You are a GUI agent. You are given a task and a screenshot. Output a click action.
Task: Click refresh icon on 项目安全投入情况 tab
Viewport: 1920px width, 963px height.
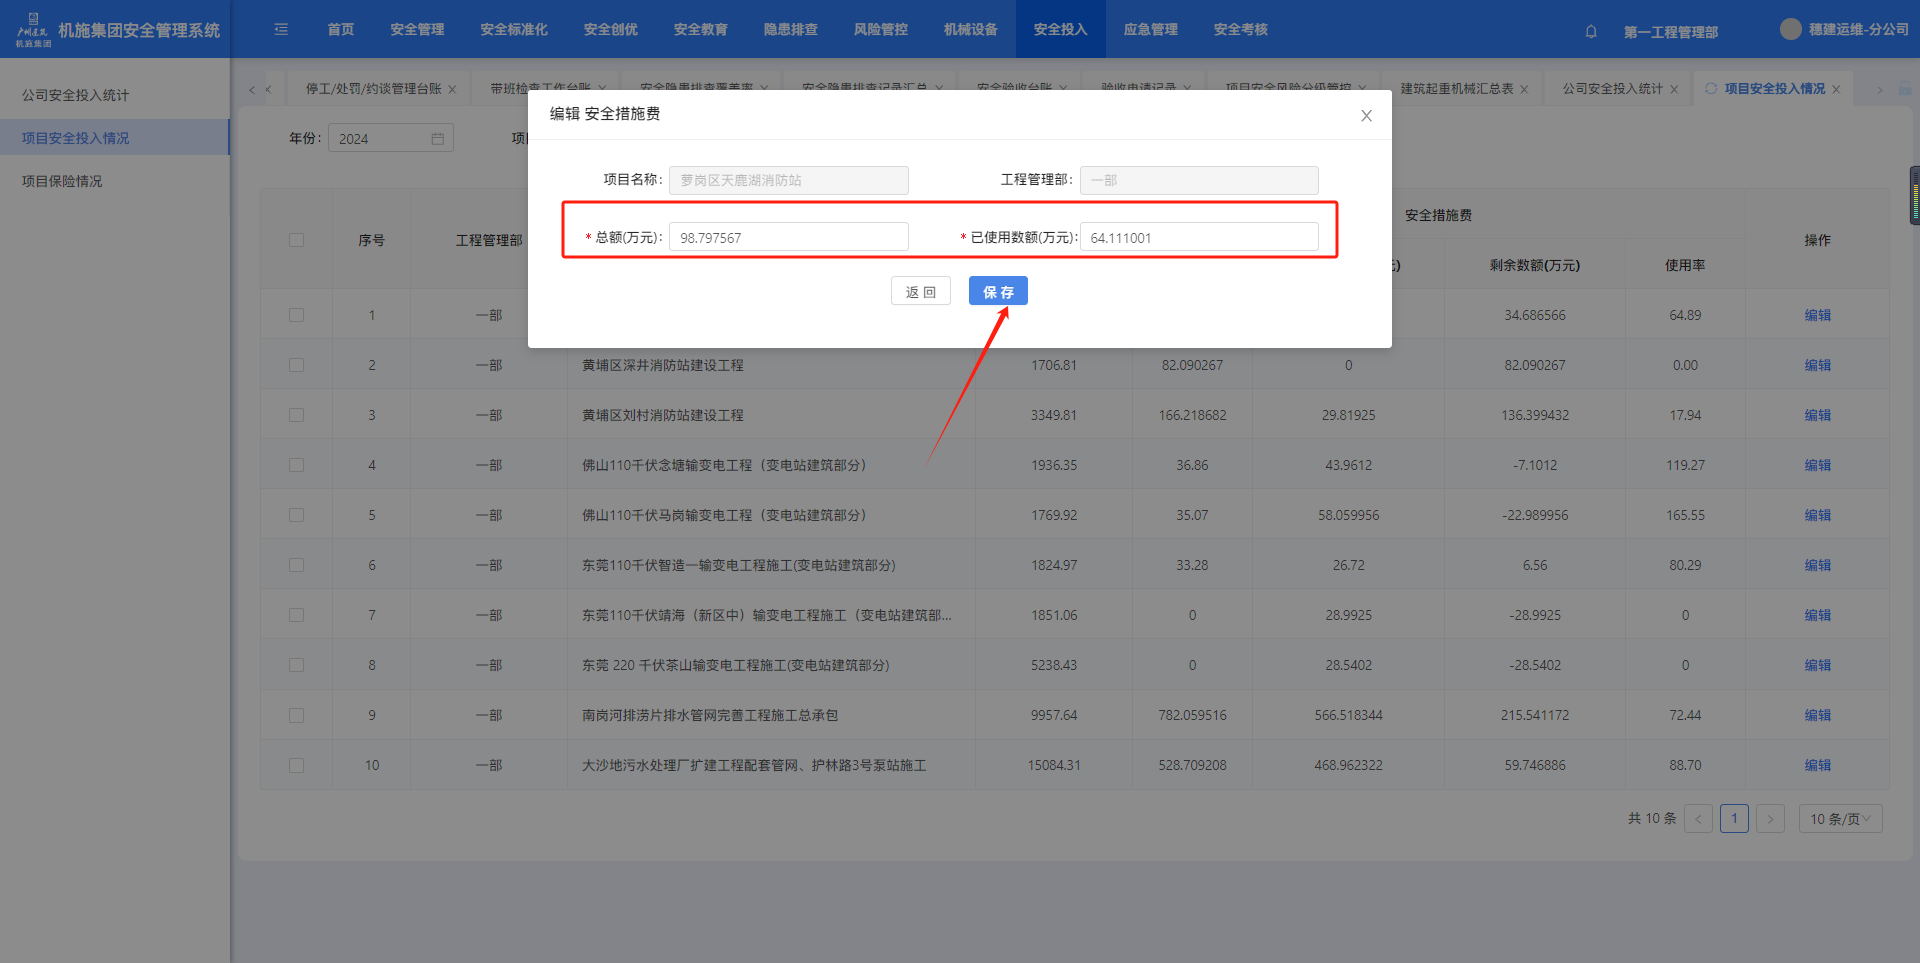1711,89
